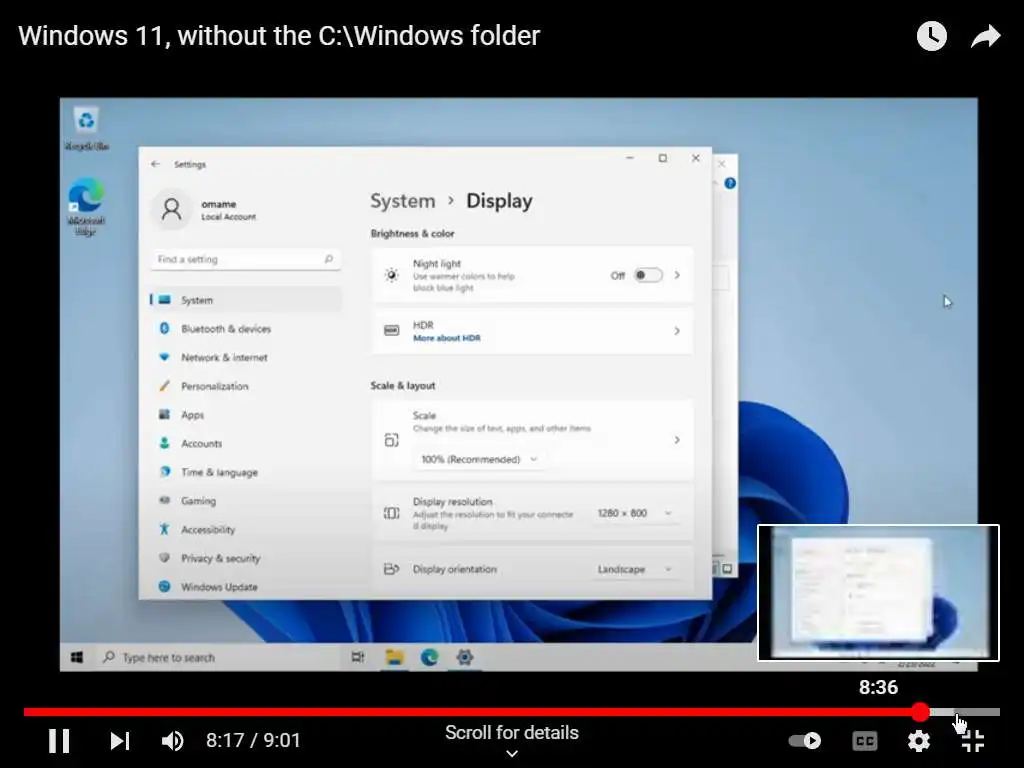Open Network & internet settings
The width and height of the screenshot is (1024, 768).
[246, 357]
